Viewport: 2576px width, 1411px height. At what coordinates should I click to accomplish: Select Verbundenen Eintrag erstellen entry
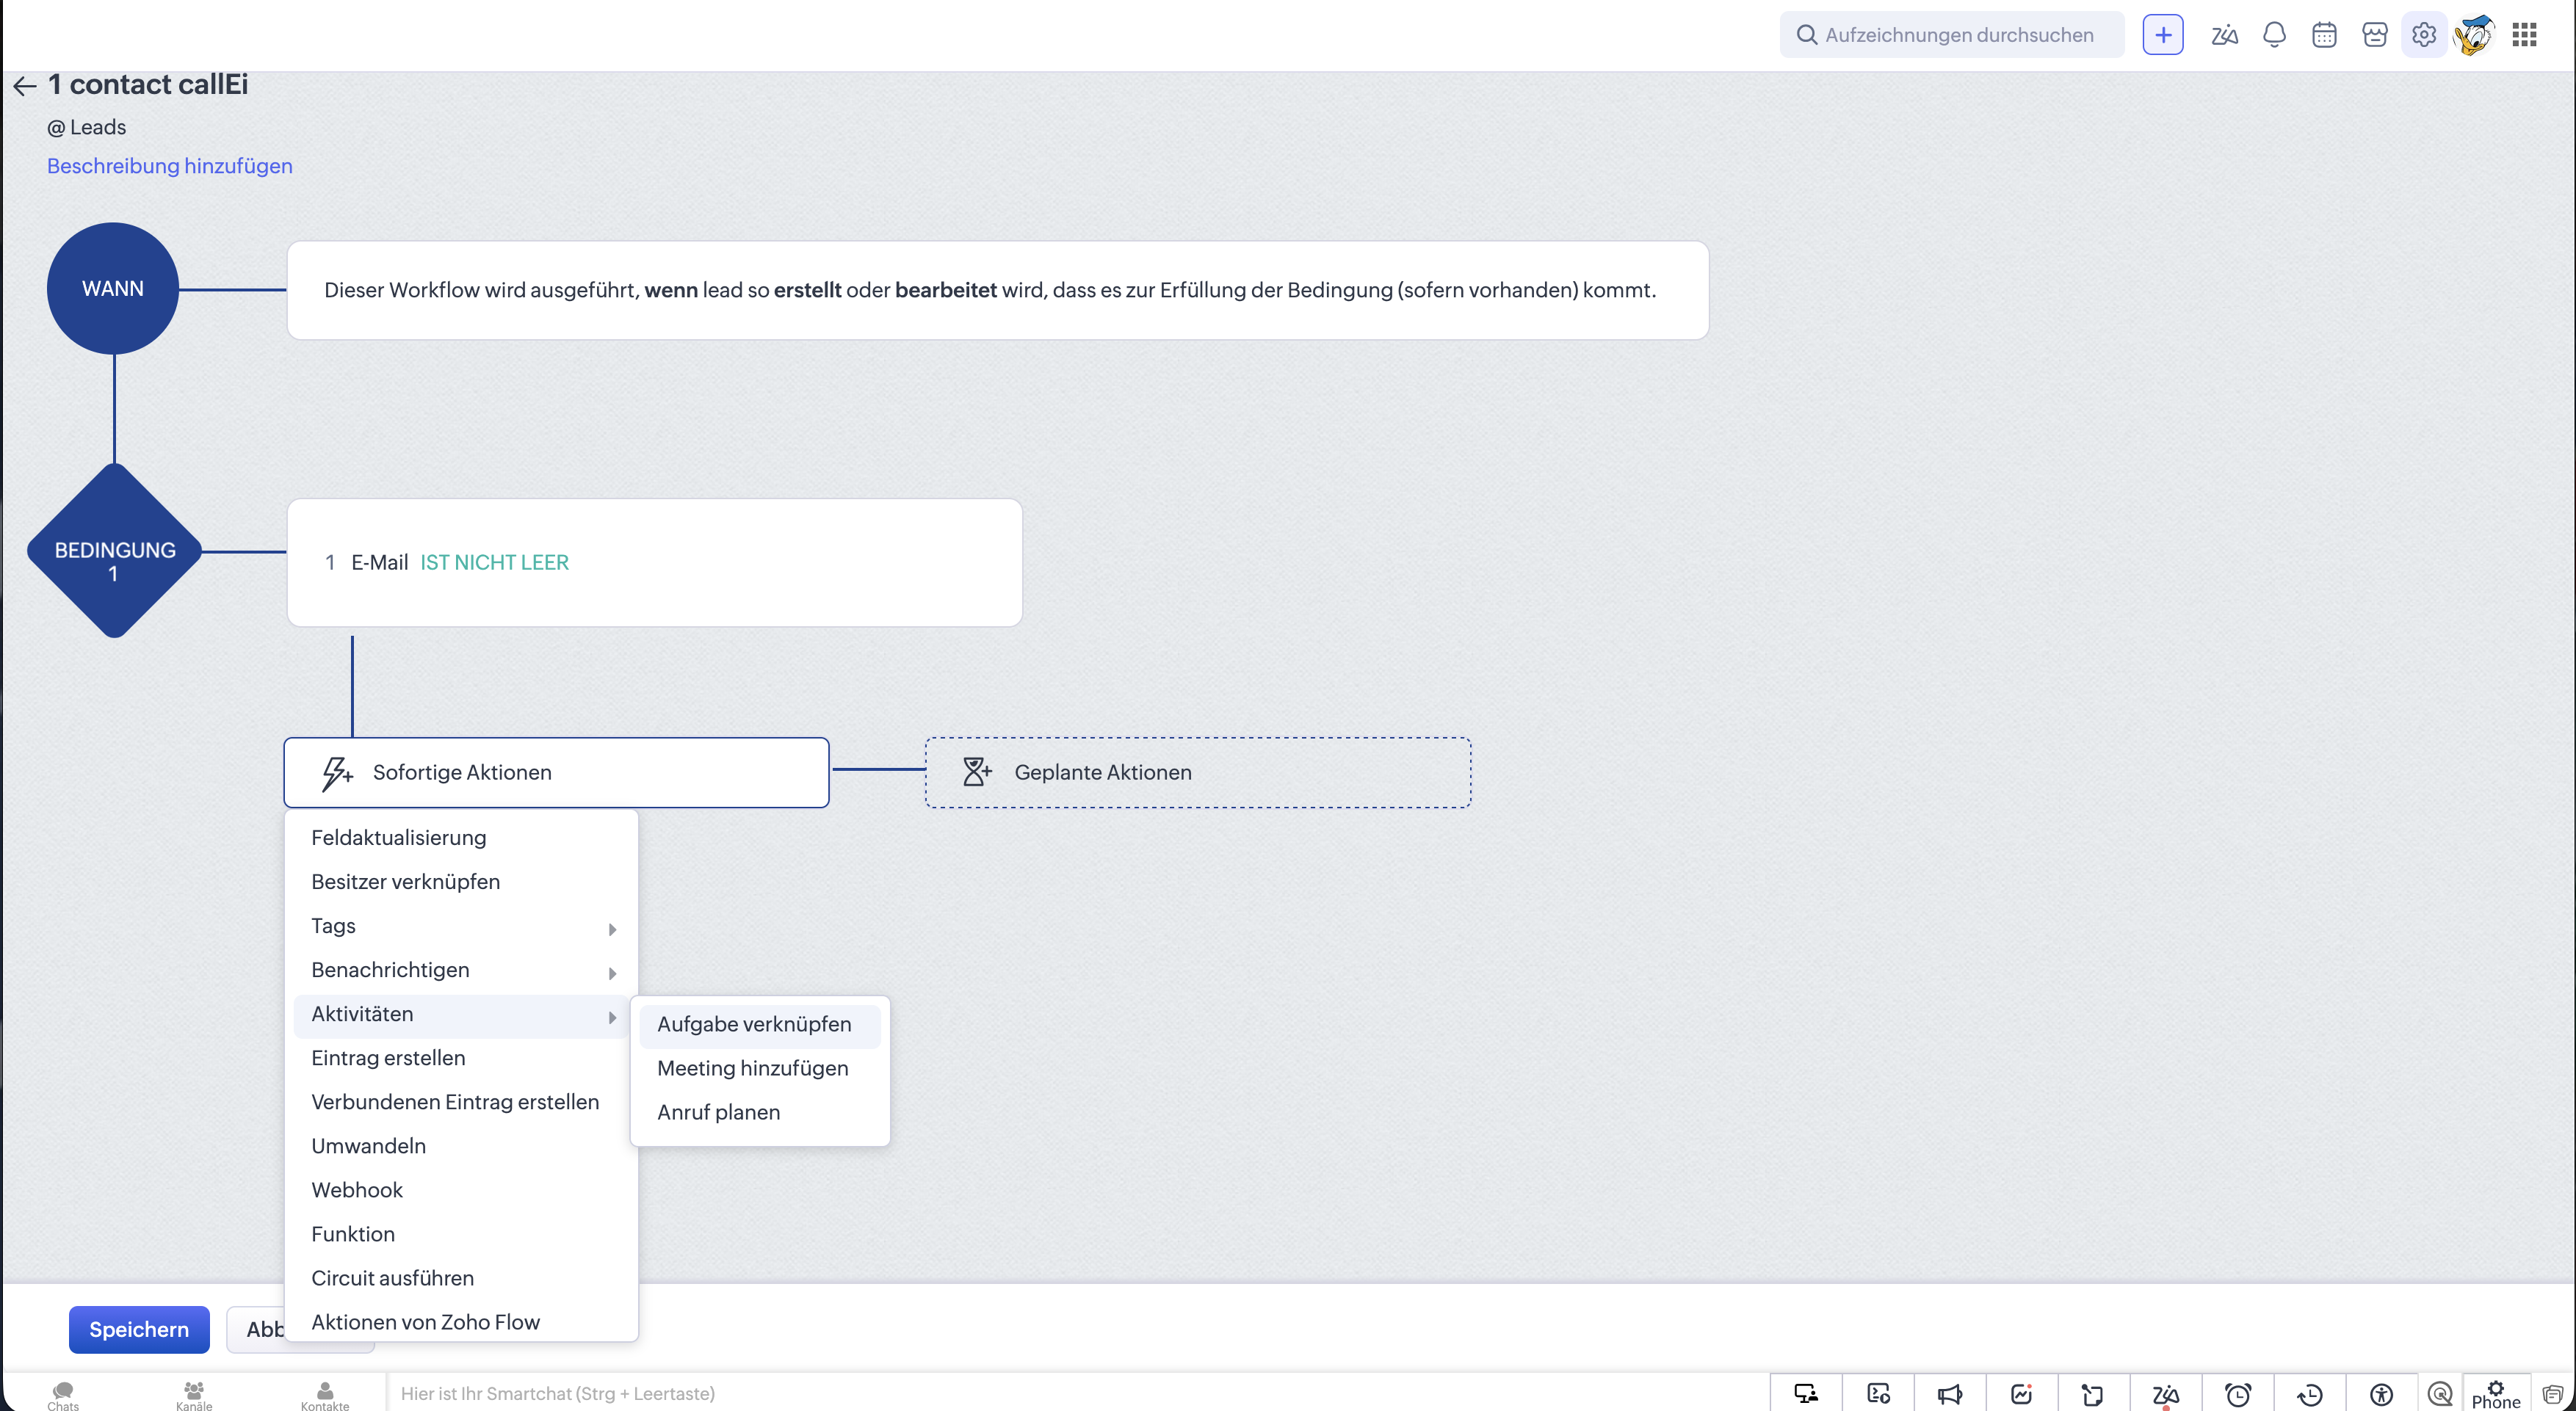(x=462, y=1102)
